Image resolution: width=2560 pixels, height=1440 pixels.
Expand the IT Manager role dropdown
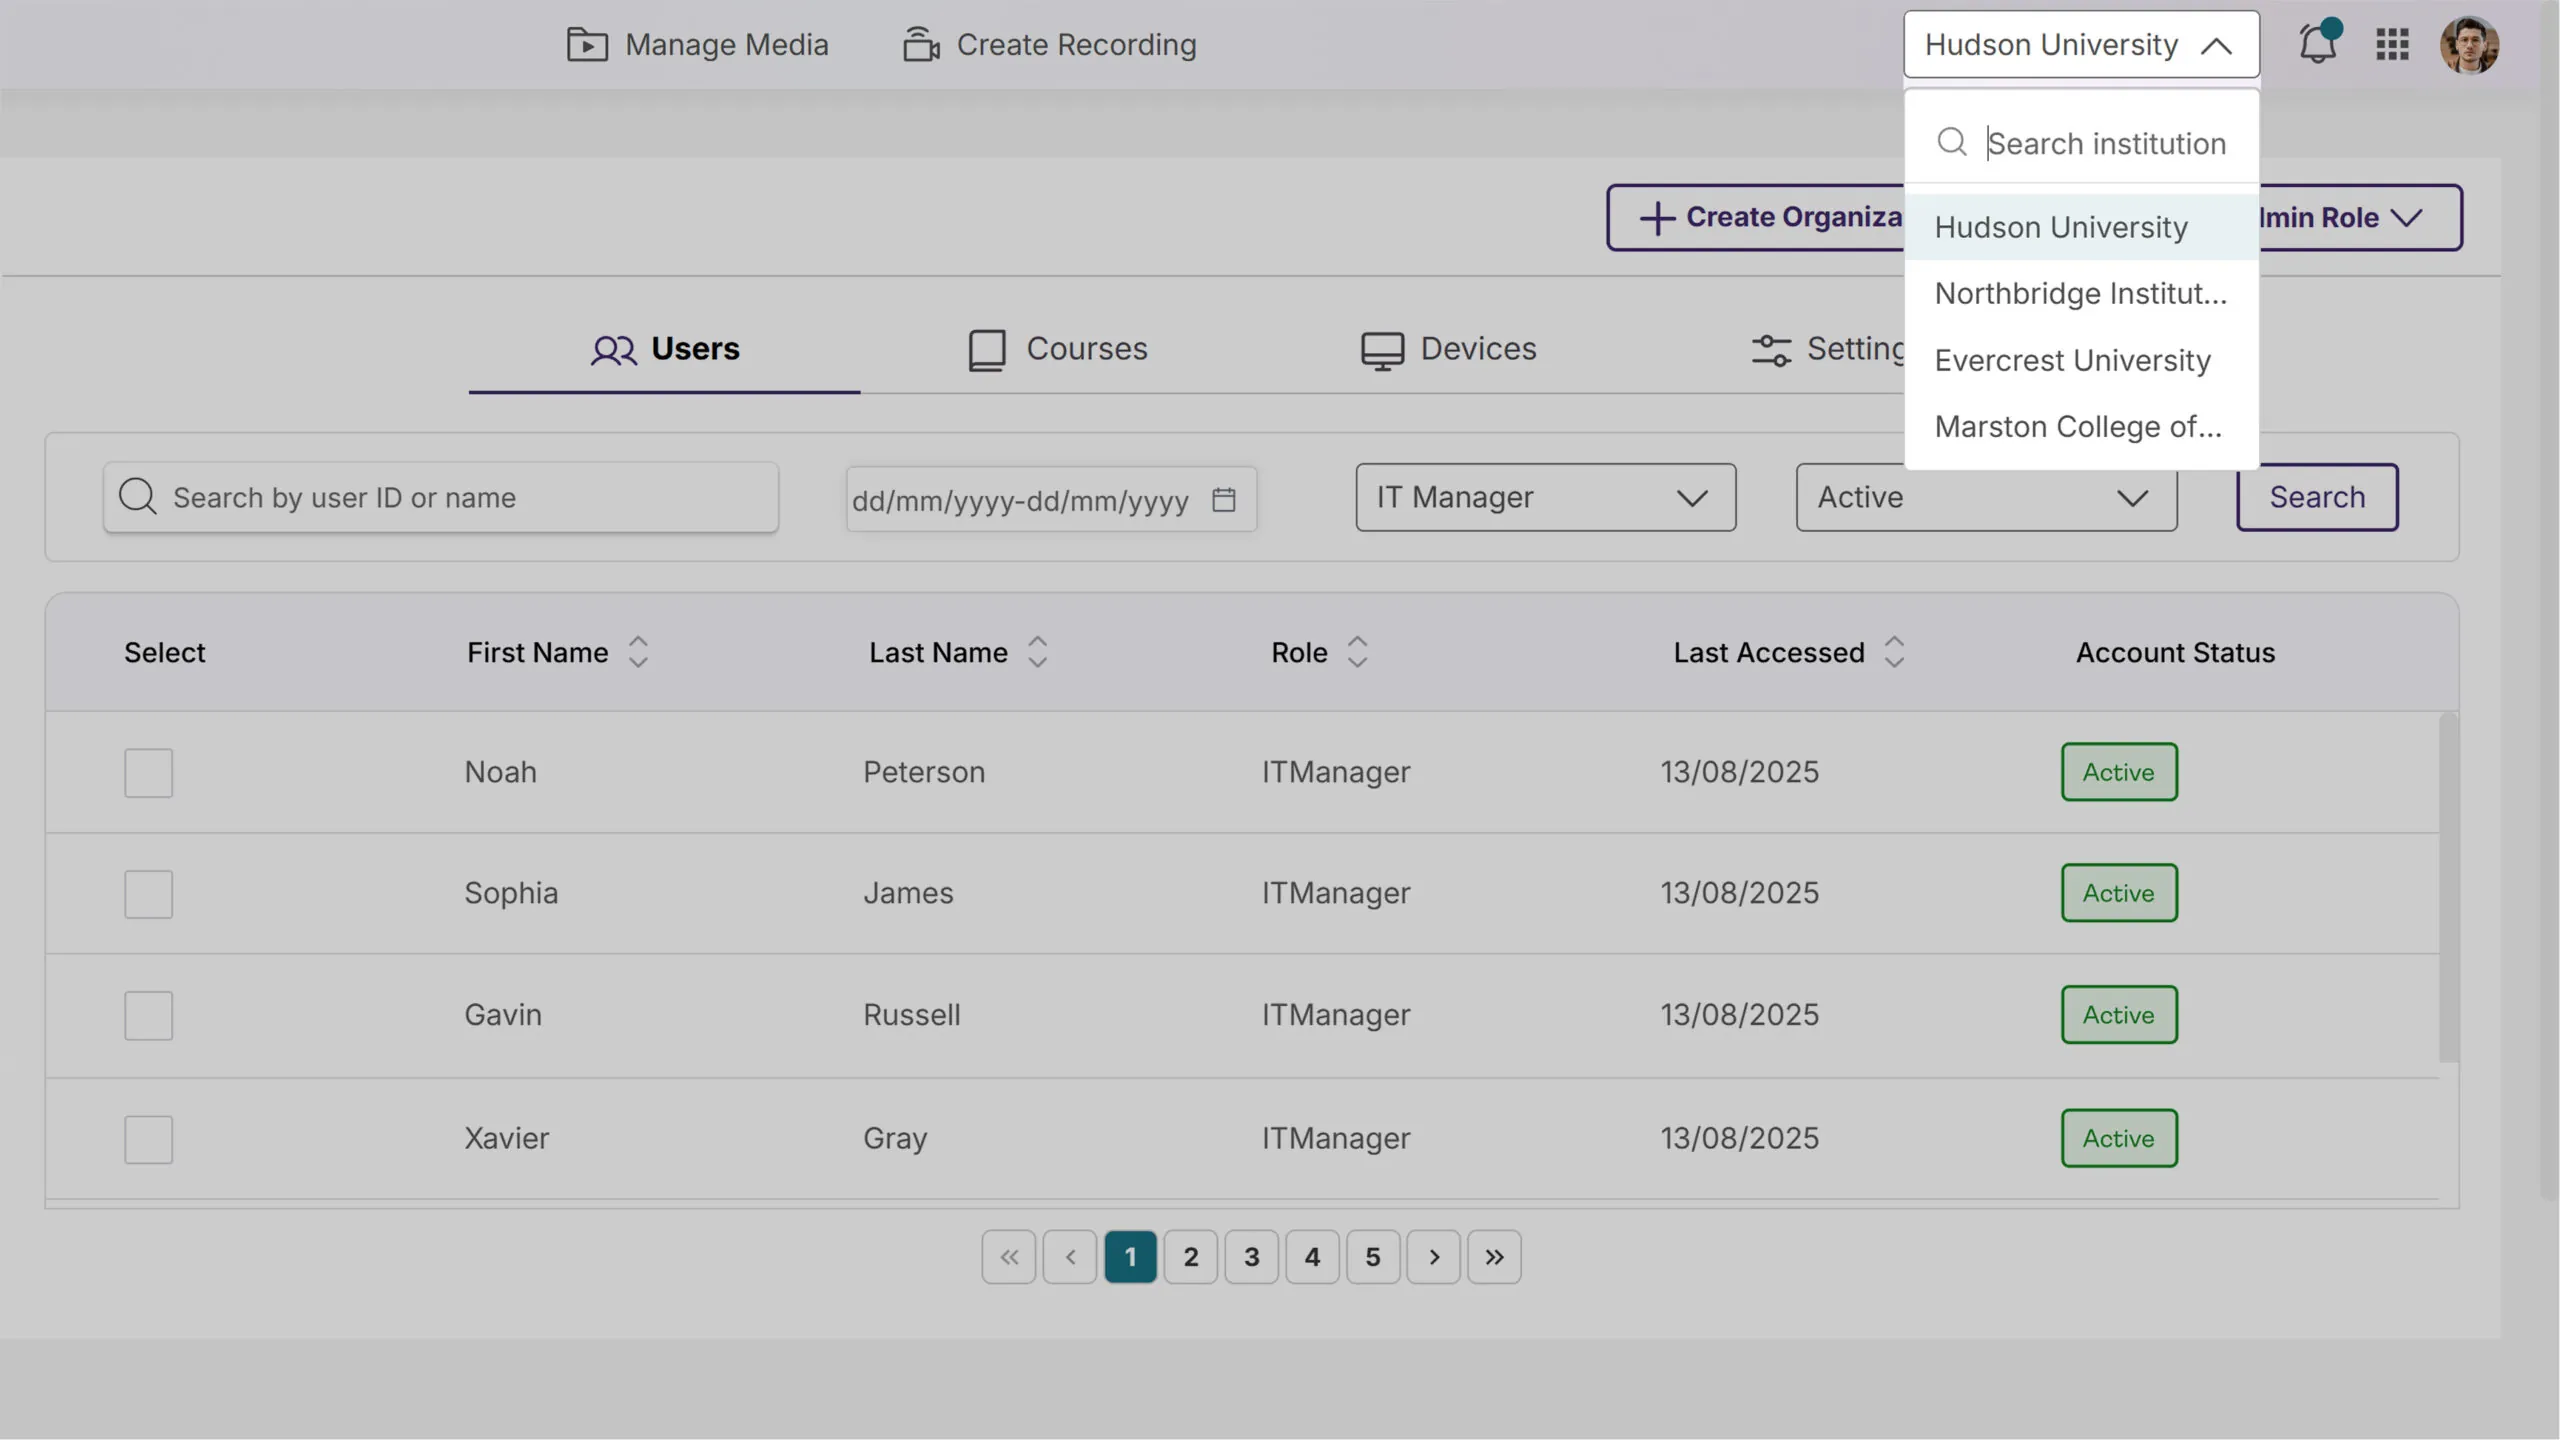[1545, 497]
